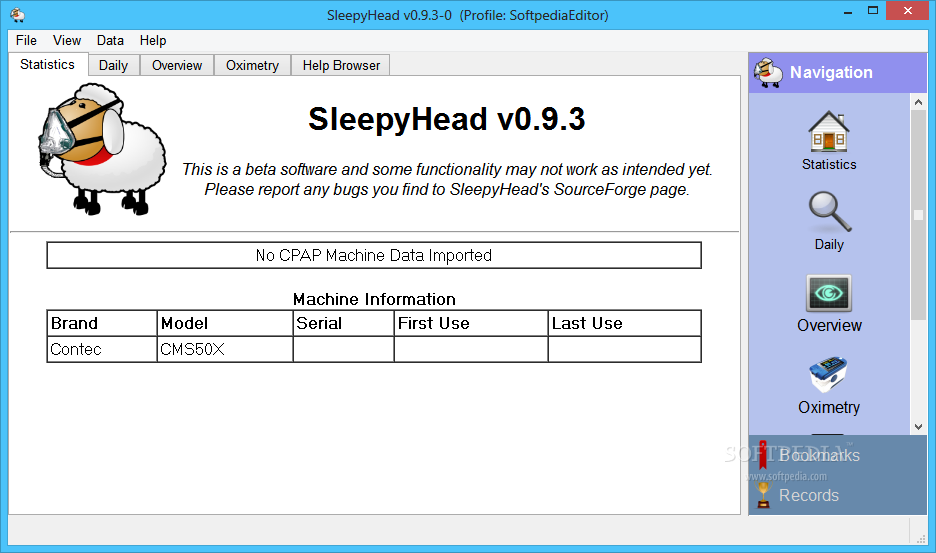936x553 pixels.
Task: Switch to the Daily tab
Action: point(113,65)
